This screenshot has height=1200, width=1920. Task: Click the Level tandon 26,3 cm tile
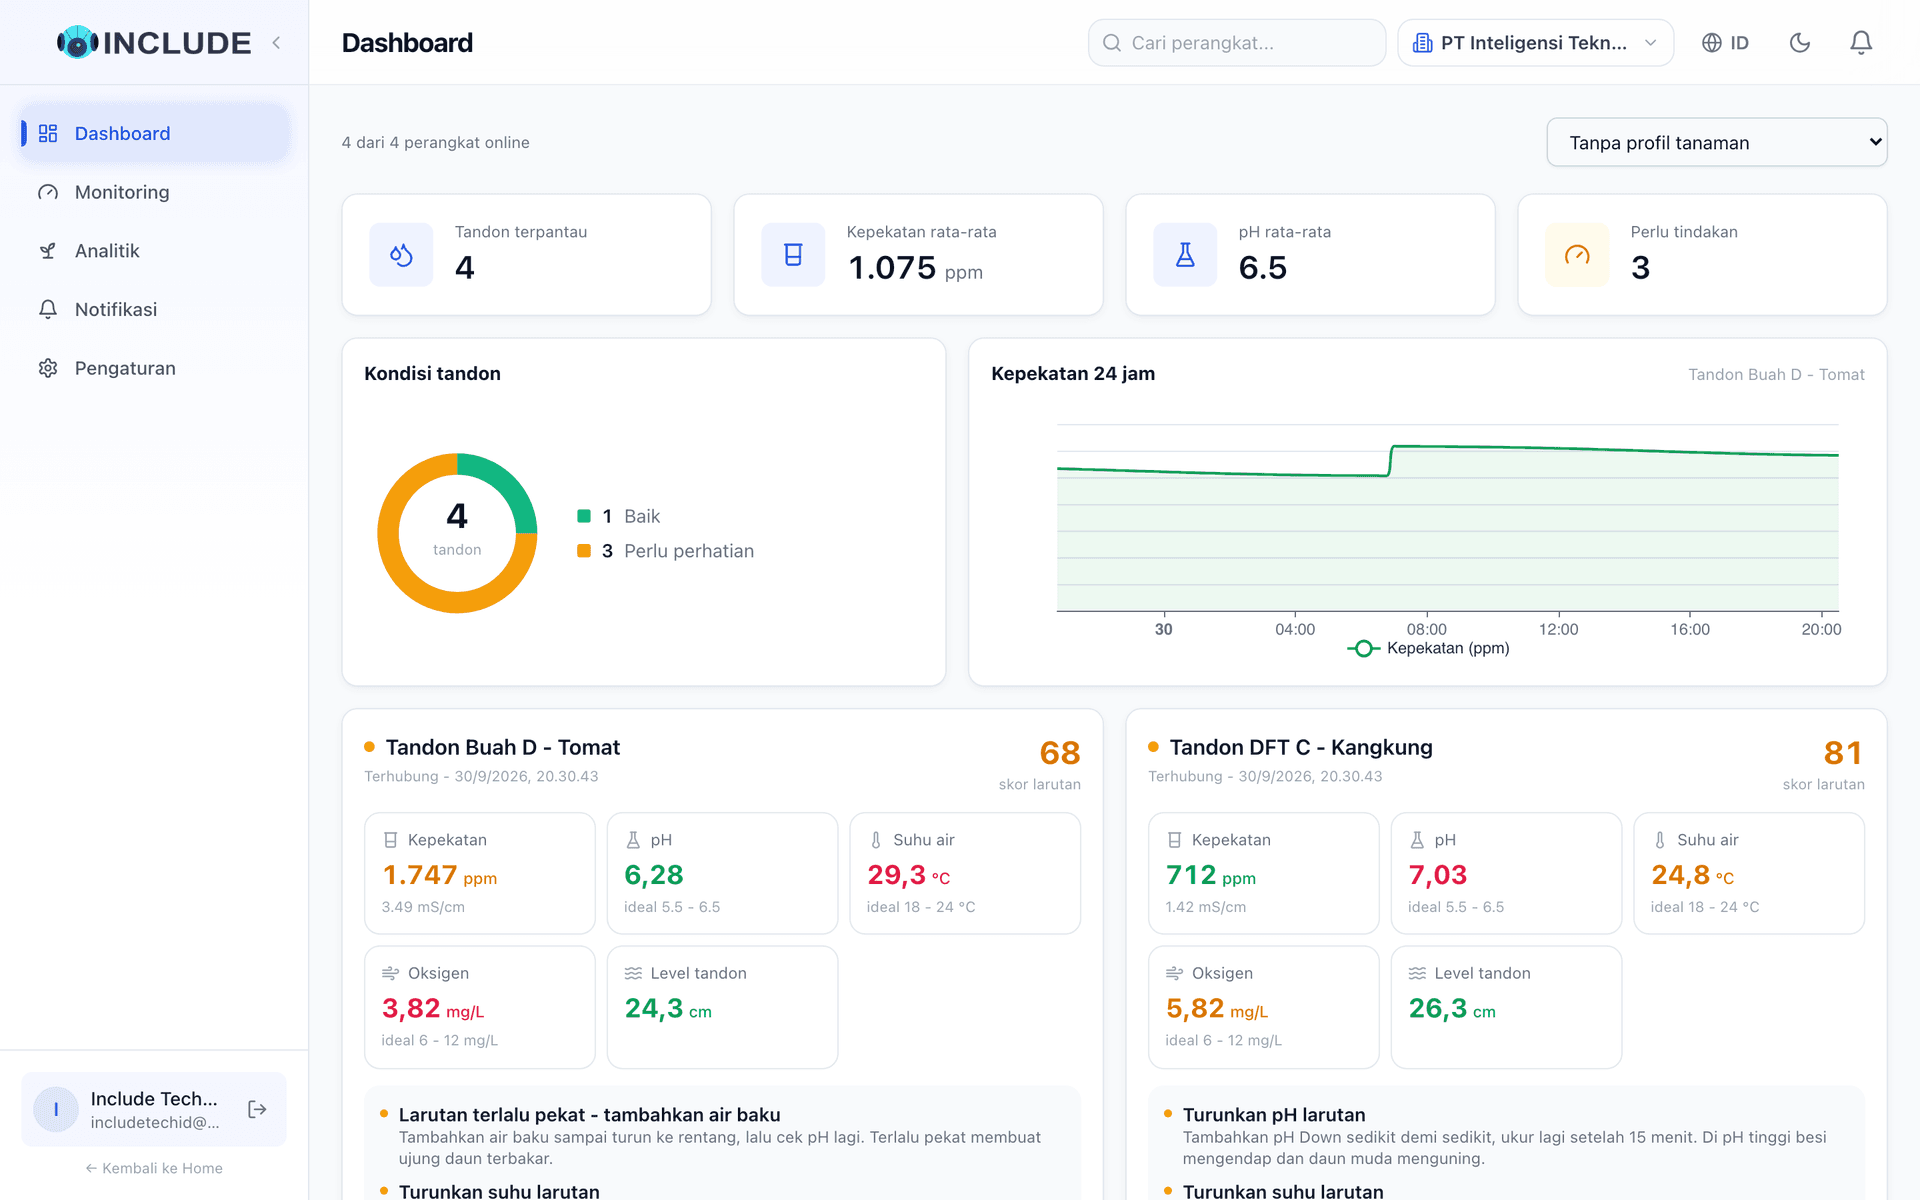click(1506, 1007)
